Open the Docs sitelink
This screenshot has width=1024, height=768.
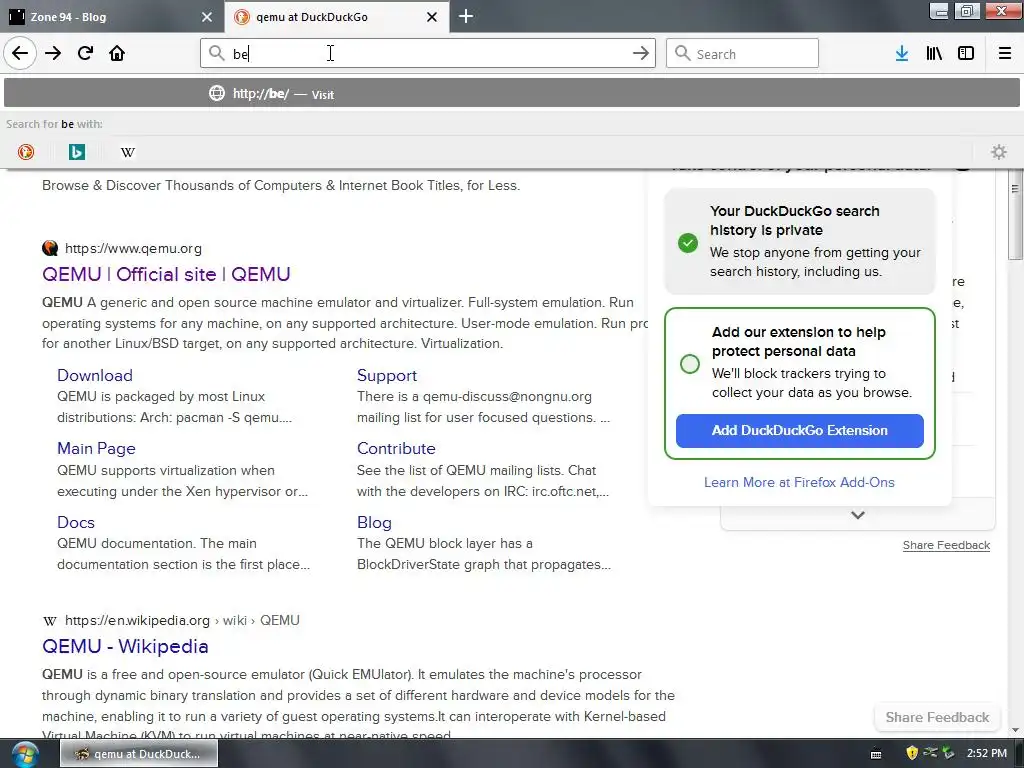pyautogui.click(x=76, y=522)
